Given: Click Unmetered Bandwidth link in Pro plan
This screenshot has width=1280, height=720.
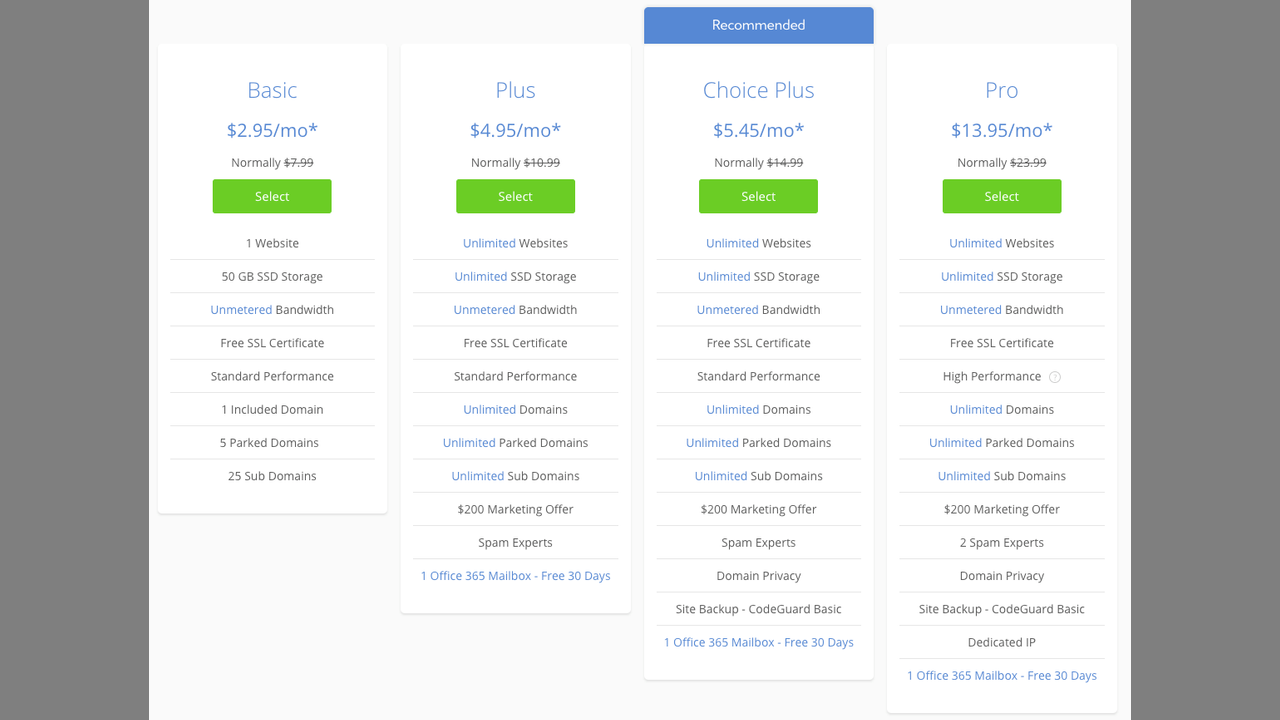Looking at the screenshot, I should [x=970, y=310].
